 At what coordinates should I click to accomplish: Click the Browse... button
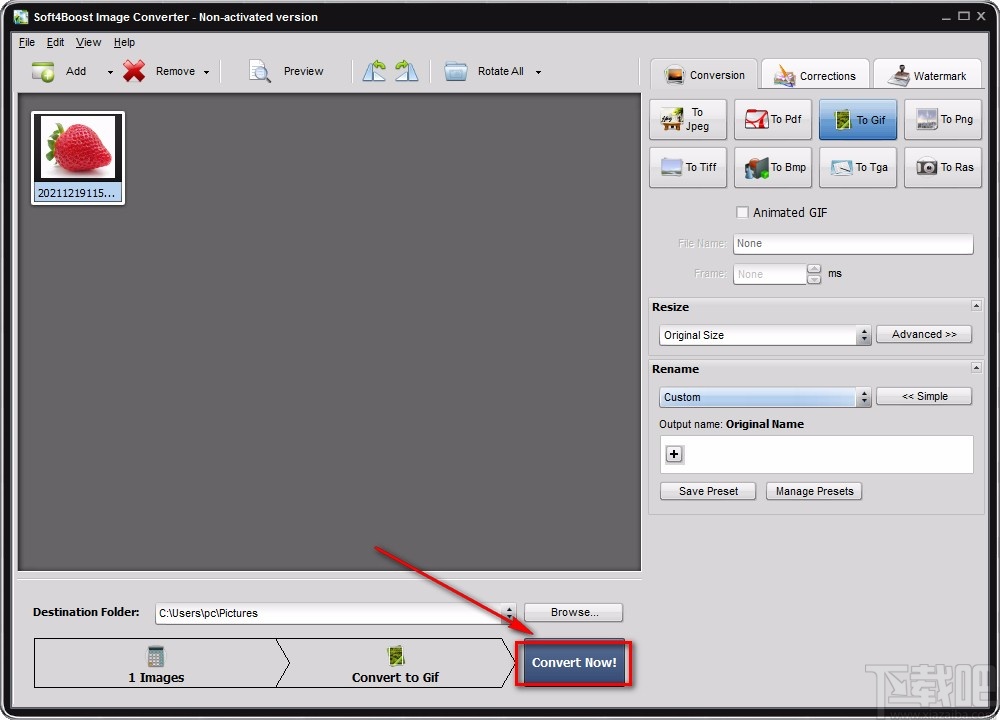[x=574, y=612]
